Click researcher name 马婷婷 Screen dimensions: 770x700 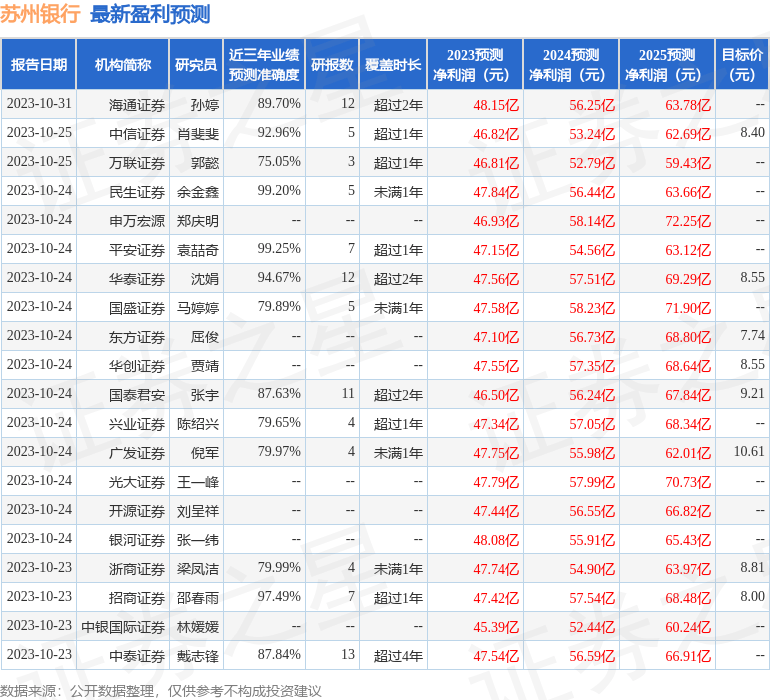tap(198, 308)
